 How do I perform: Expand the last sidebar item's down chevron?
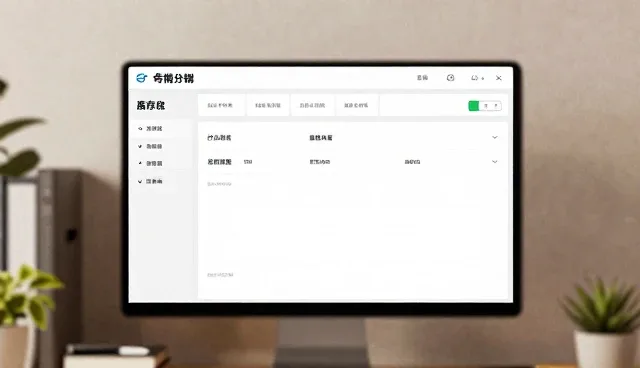coord(140,182)
